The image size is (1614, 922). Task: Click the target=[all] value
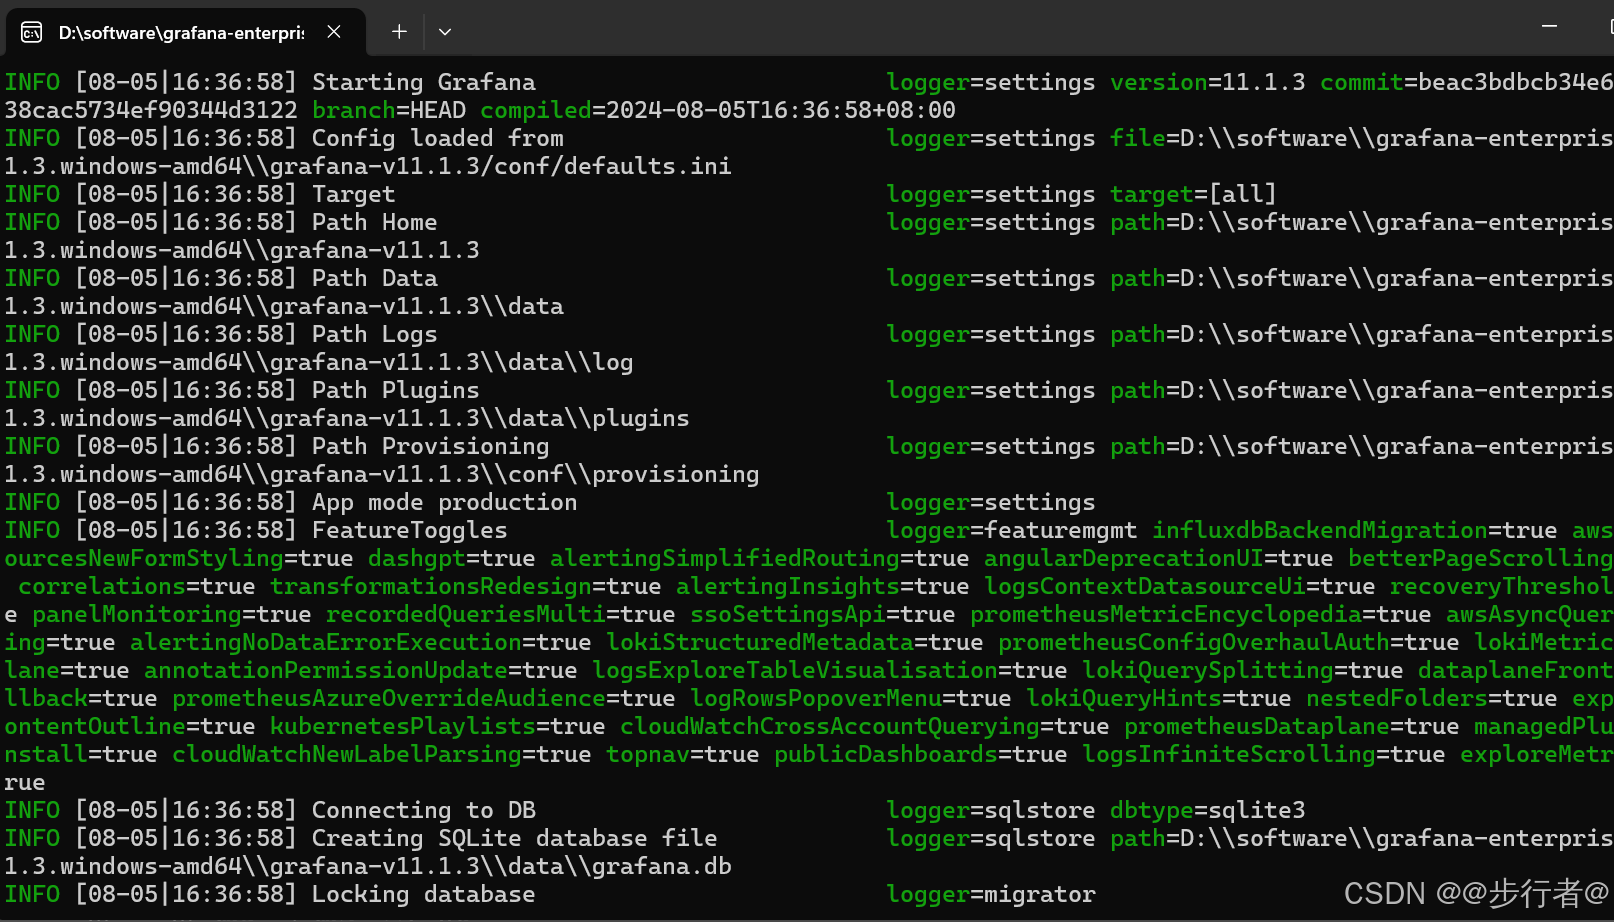tap(1193, 194)
